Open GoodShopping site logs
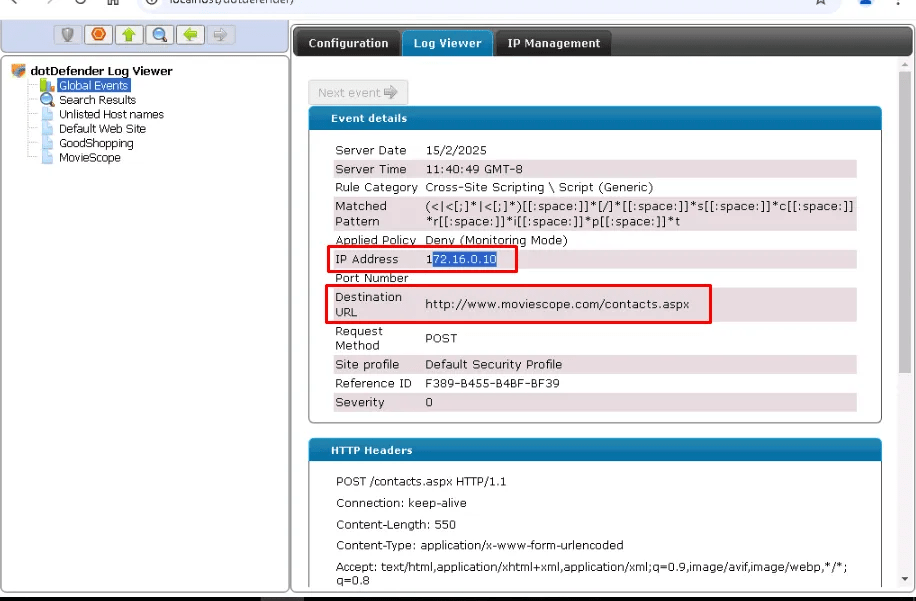 (96, 143)
